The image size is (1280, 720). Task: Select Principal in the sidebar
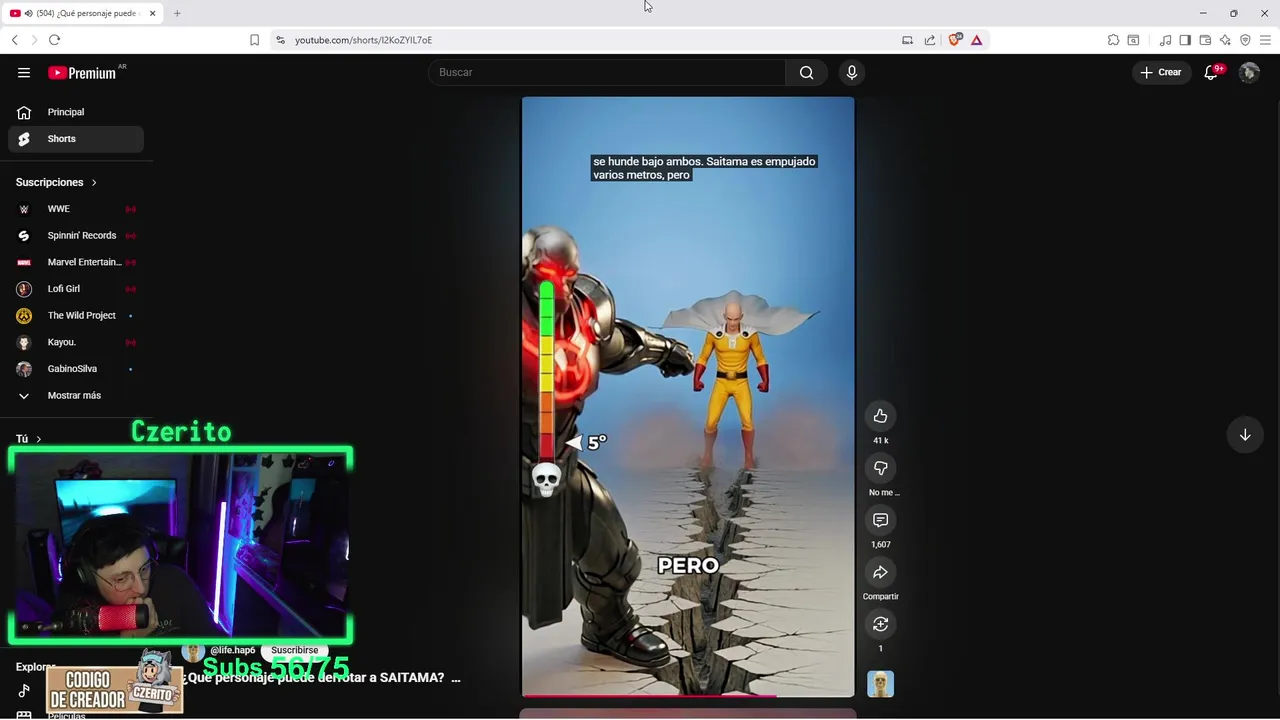click(76, 112)
